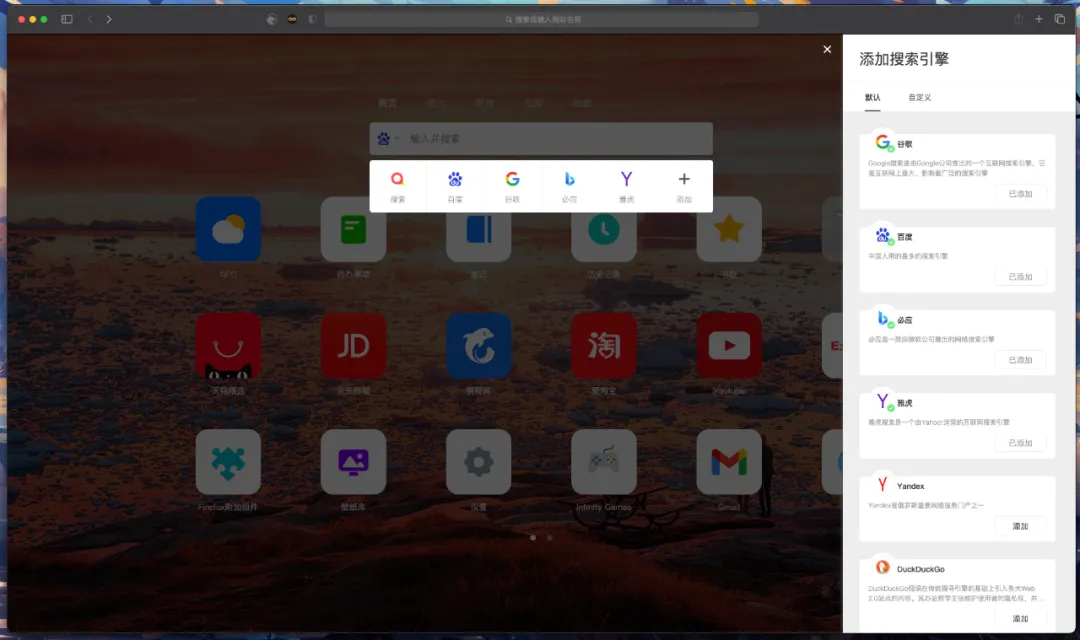Go forward with the toolbar arrow
The height and width of the screenshot is (640, 1080).
coord(109,19)
